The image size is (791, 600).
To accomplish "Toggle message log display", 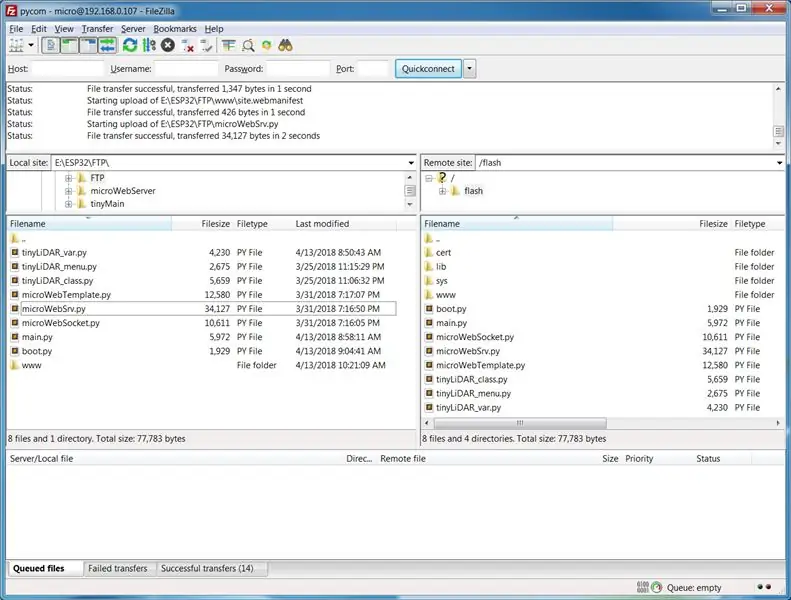I will pyautogui.click(x=50, y=46).
